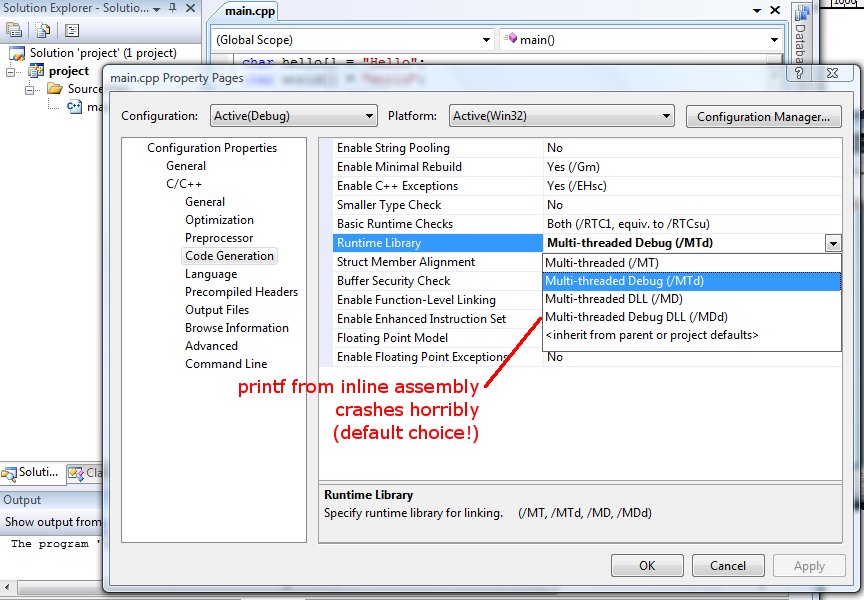Choose Multi-threaded DLL (/MD) option
Viewport: 864px width, 600px height.
(x=692, y=299)
